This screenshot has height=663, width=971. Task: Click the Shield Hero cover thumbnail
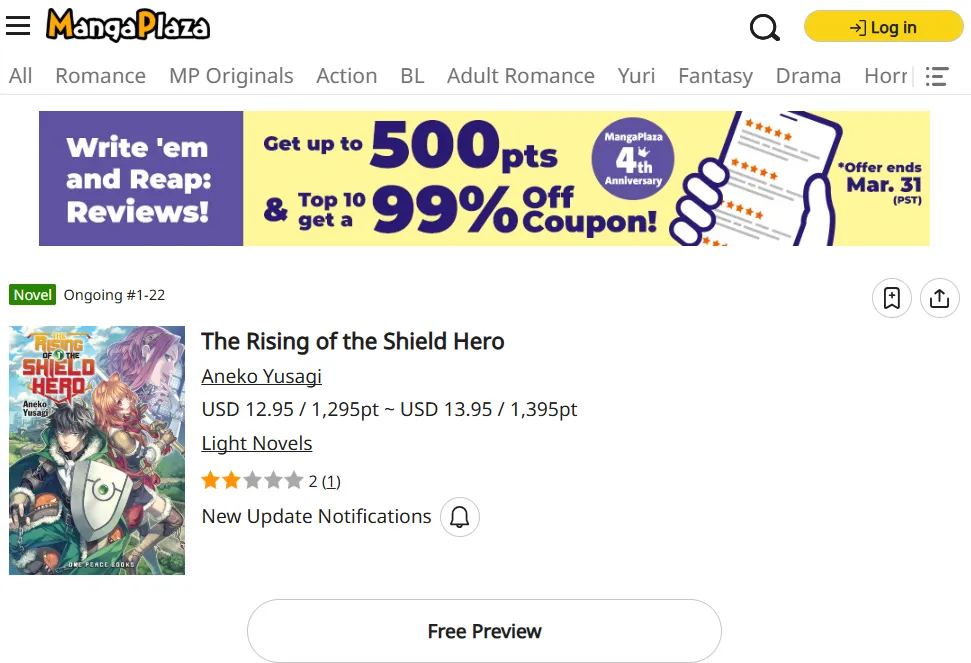coord(97,450)
